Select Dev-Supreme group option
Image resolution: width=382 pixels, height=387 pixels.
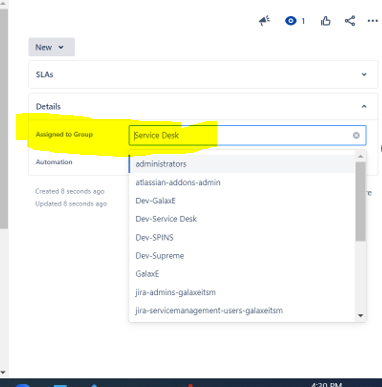coord(242,256)
